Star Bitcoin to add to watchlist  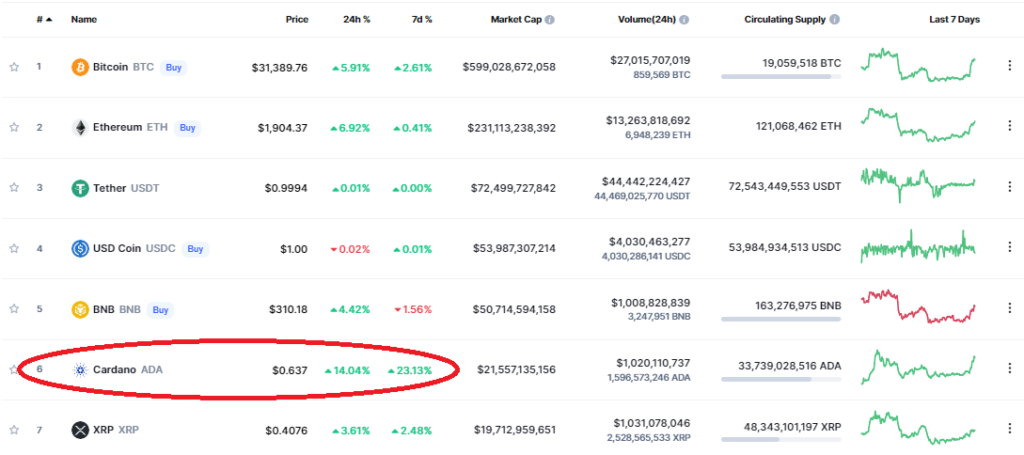click(x=14, y=67)
